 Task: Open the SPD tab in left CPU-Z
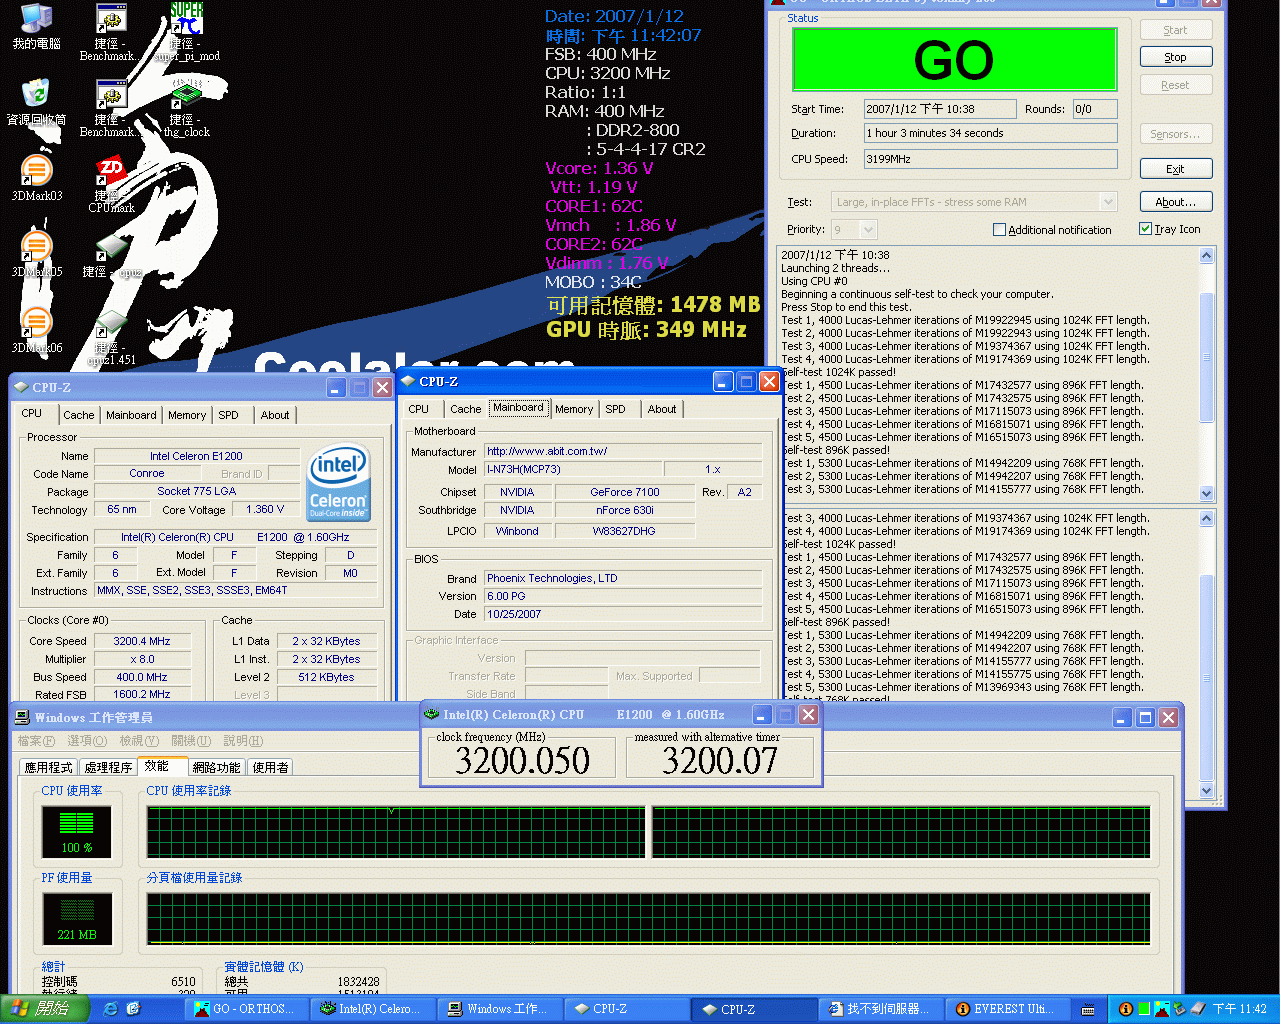pyautogui.click(x=229, y=415)
